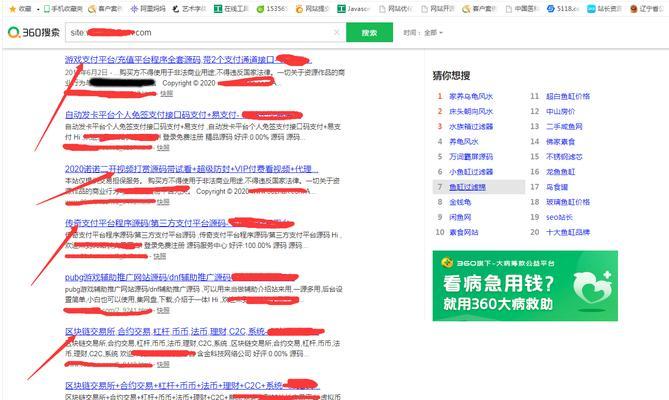Click the green 搜索 button
Viewport: 669px width, 400px height.
(x=369, y=32)
